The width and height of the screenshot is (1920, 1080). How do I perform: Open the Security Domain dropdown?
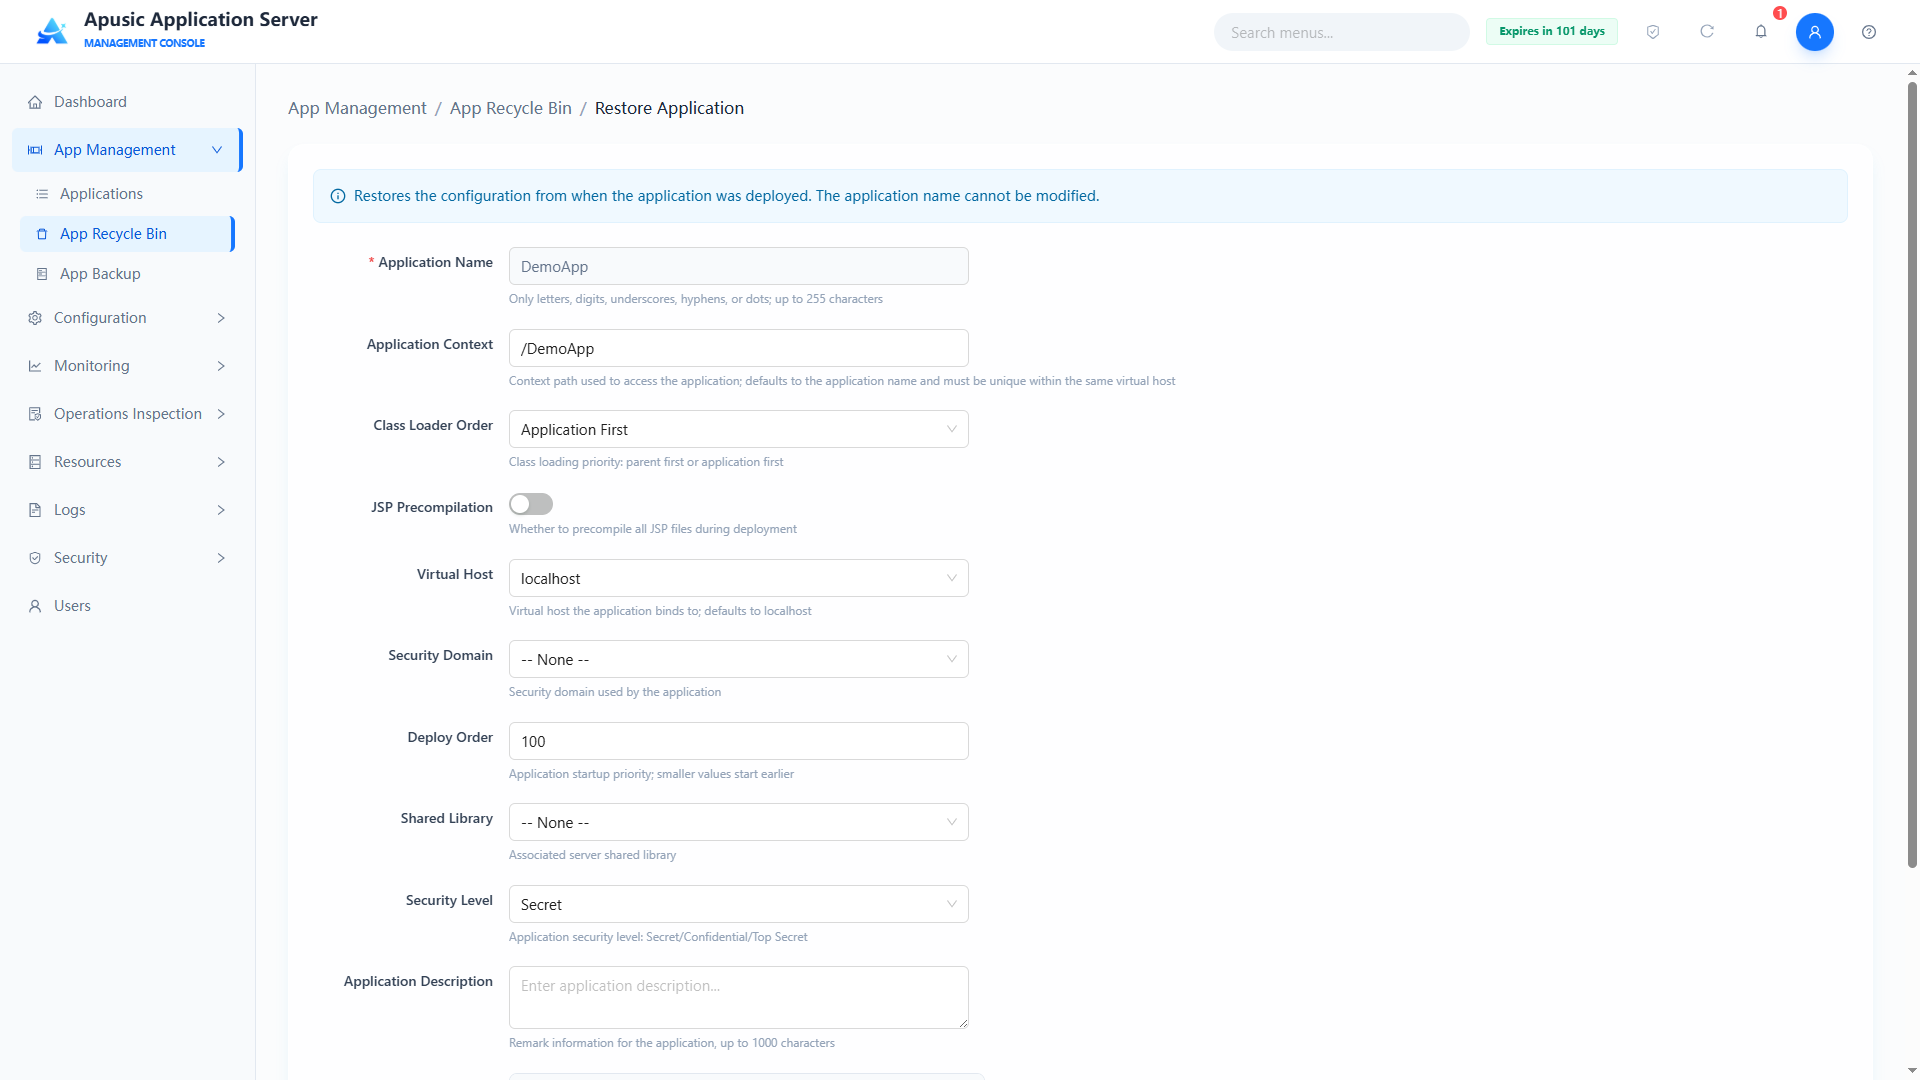point(738,659)
